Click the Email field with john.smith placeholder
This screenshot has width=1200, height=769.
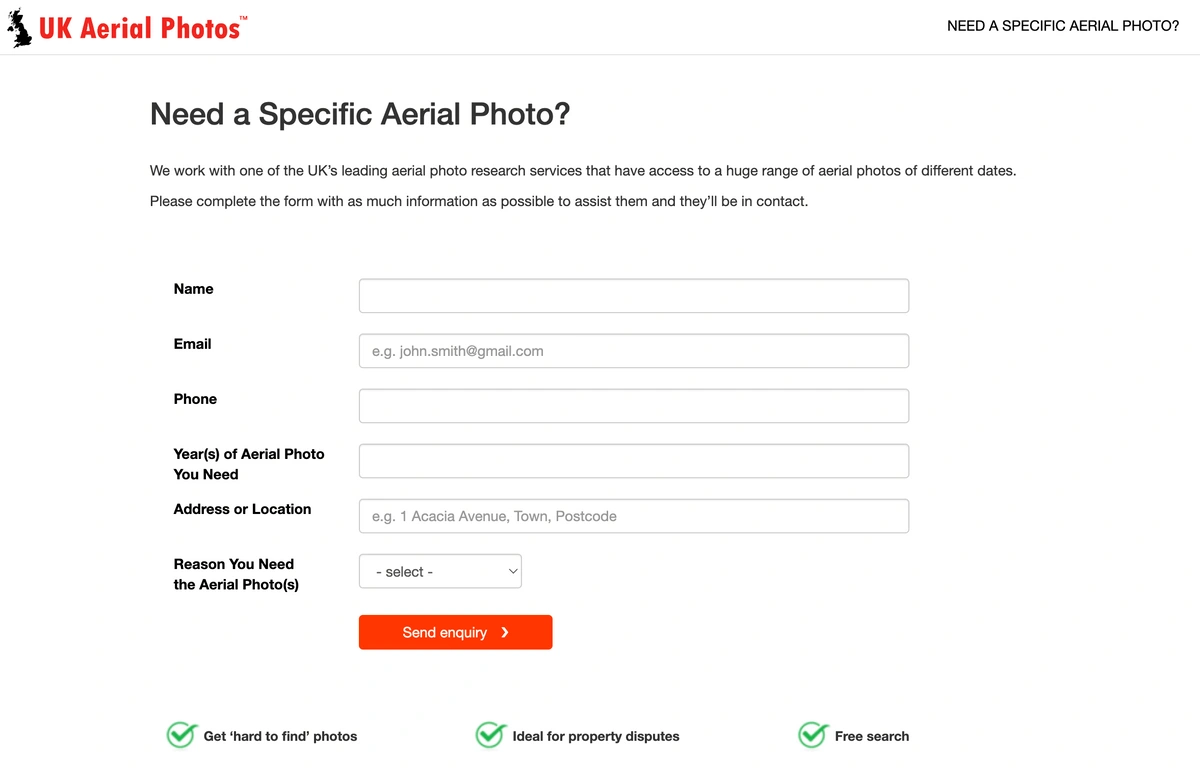(x=634, y=351)
